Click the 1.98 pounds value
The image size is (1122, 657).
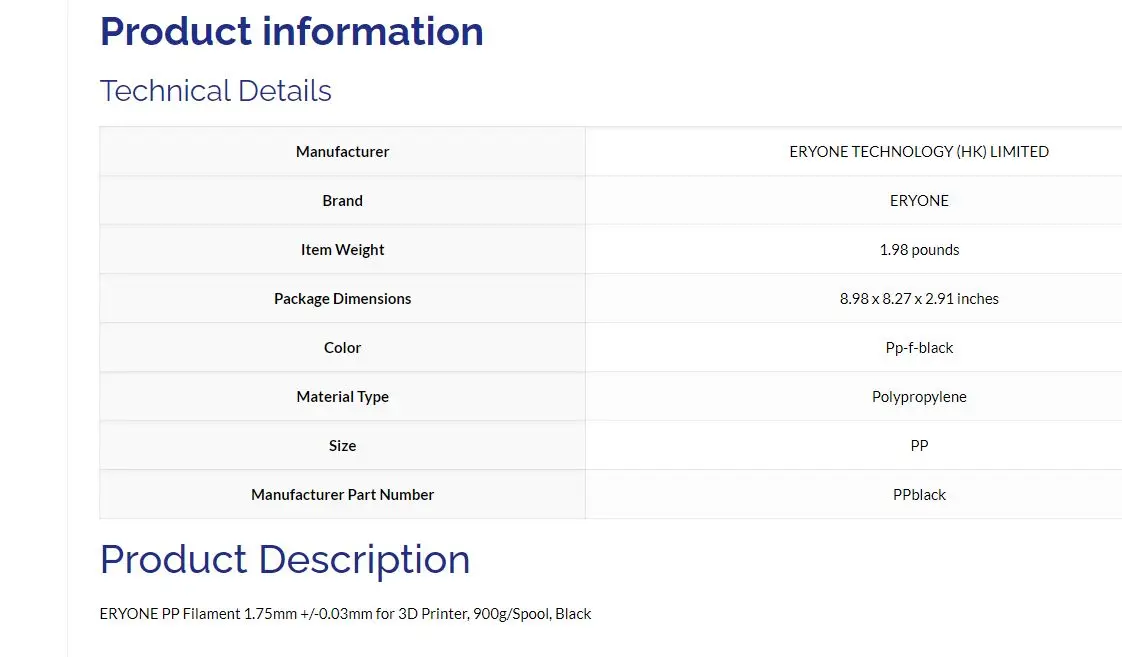(x=919, y=250)
